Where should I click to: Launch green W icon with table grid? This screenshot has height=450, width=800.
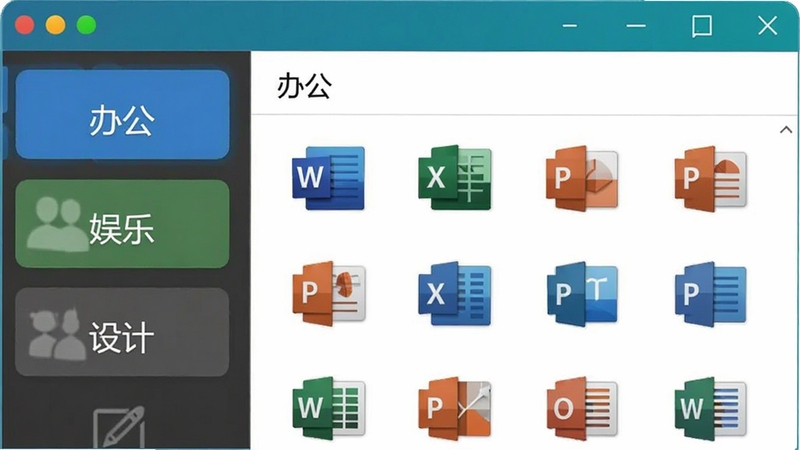[x=329, y=408]
